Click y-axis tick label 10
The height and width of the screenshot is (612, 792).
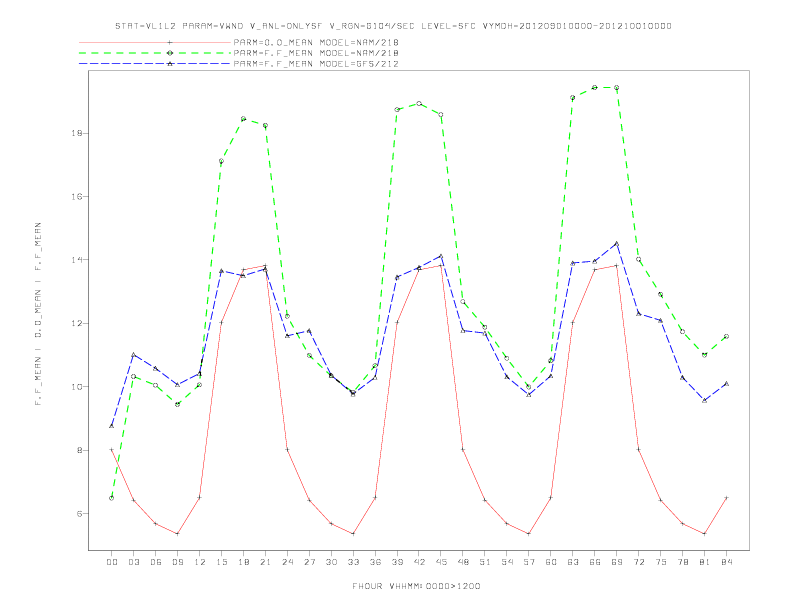click(77, 387)
